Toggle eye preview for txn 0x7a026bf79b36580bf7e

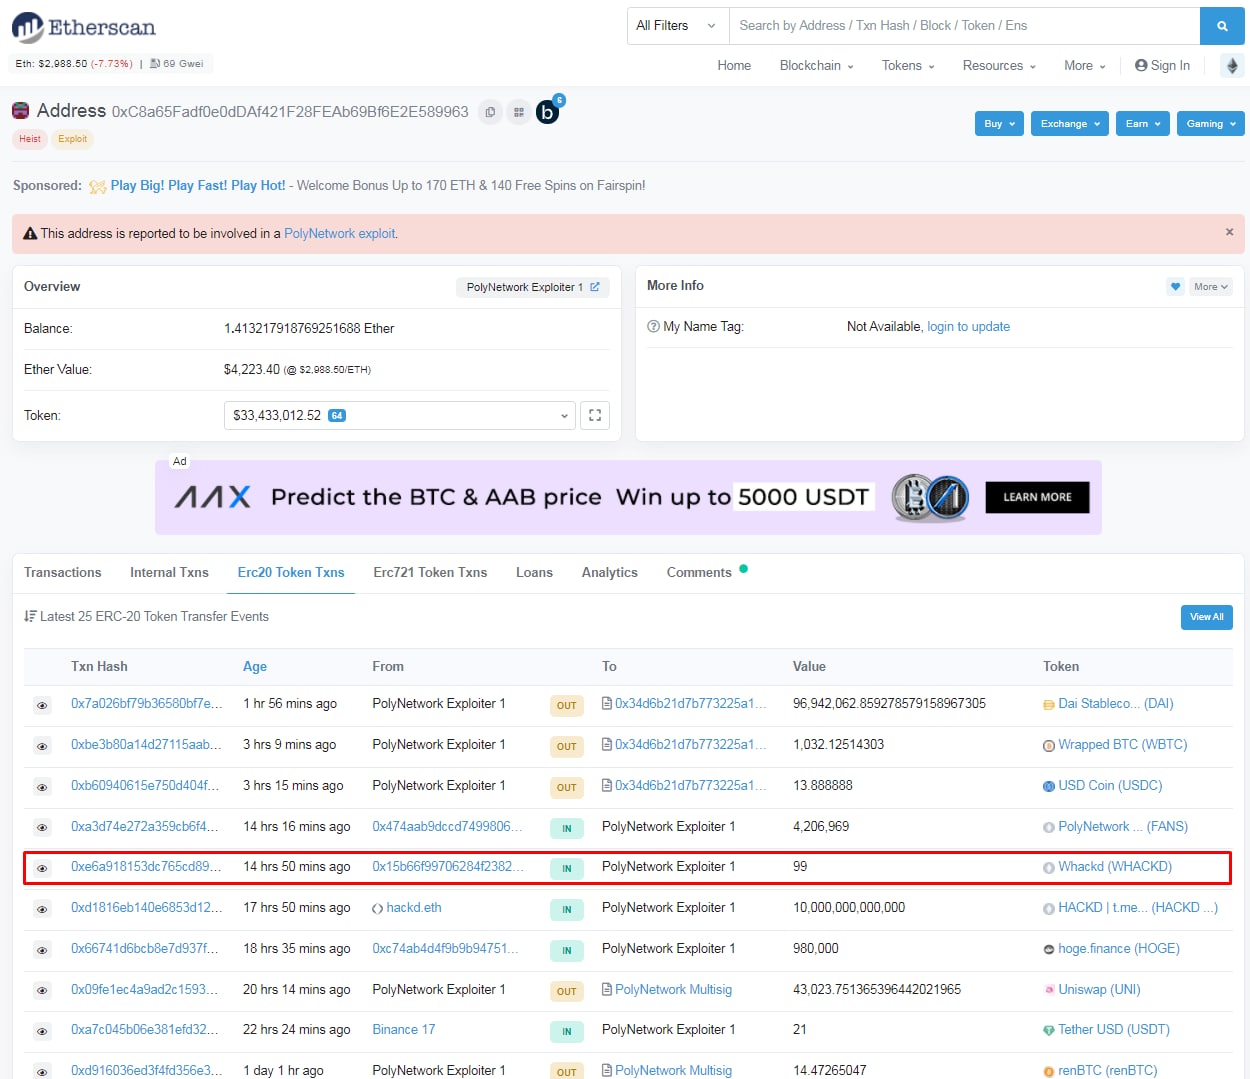(x=42, y=705)
